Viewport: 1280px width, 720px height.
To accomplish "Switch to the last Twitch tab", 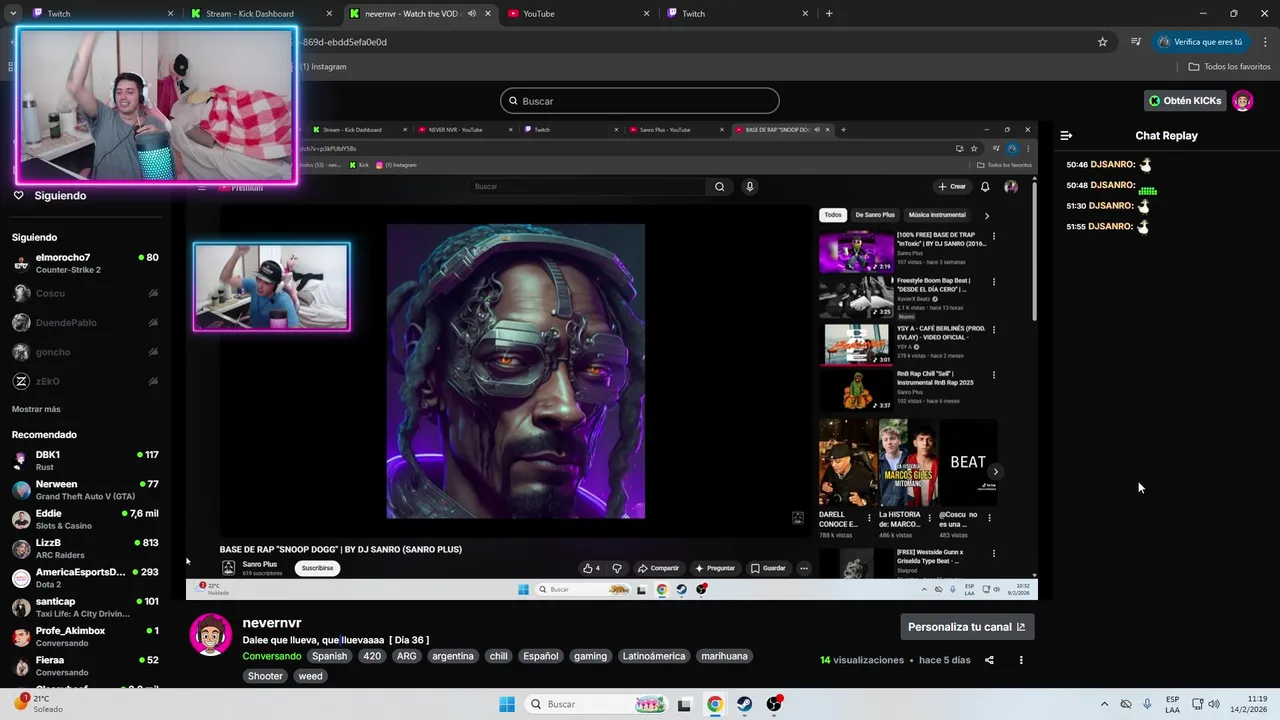I will point(735,14).
